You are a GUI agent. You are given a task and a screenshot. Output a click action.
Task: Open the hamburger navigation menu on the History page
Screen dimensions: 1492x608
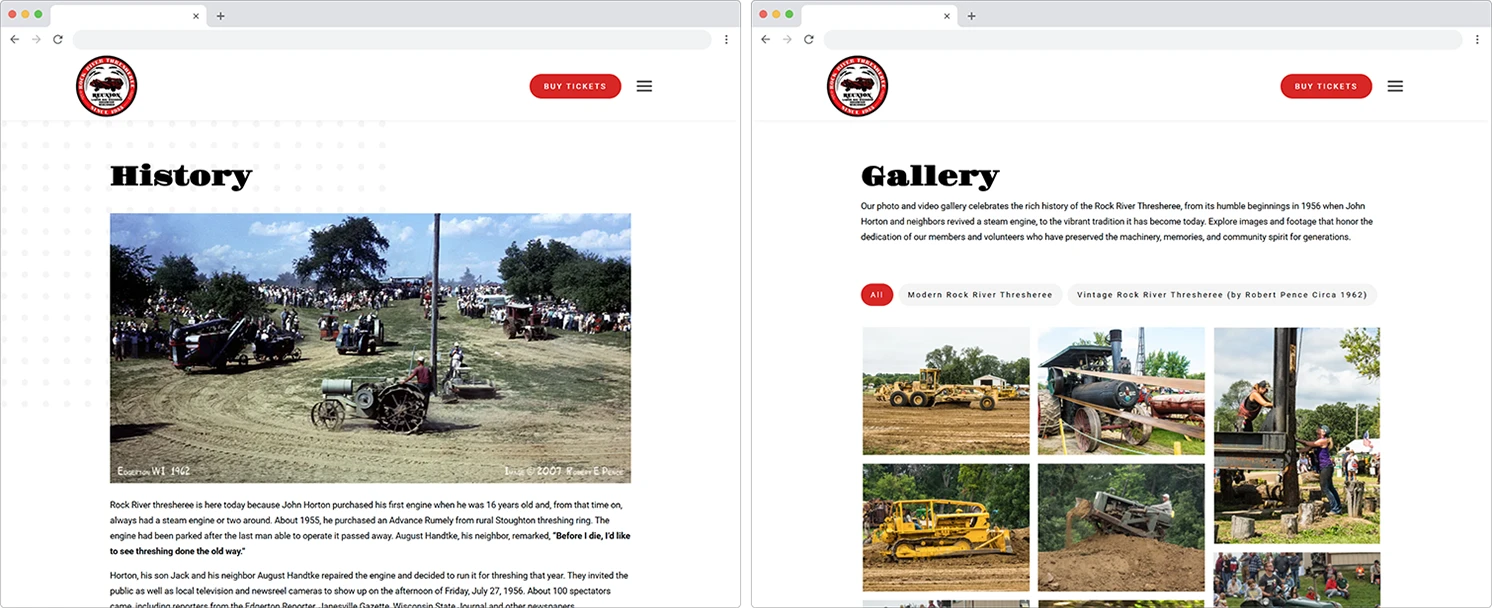[644, 86]
